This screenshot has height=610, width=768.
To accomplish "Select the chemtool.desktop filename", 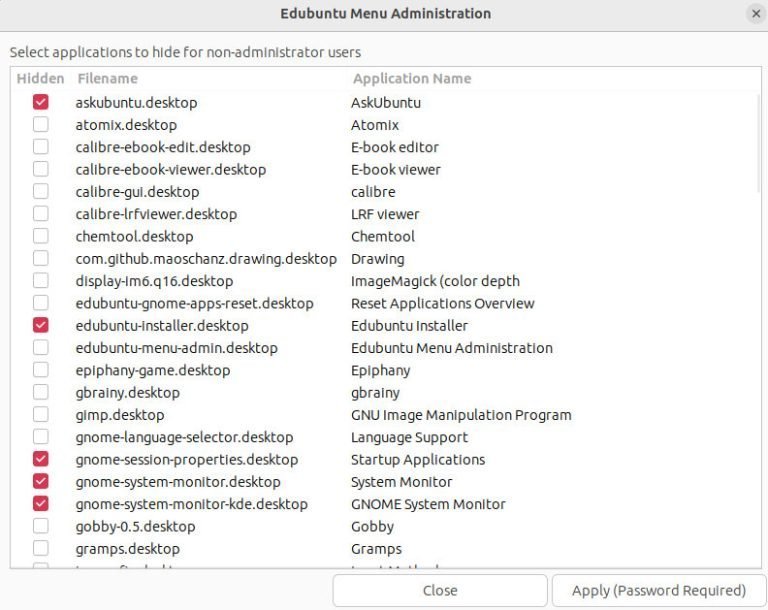I will tap(134, 236).
